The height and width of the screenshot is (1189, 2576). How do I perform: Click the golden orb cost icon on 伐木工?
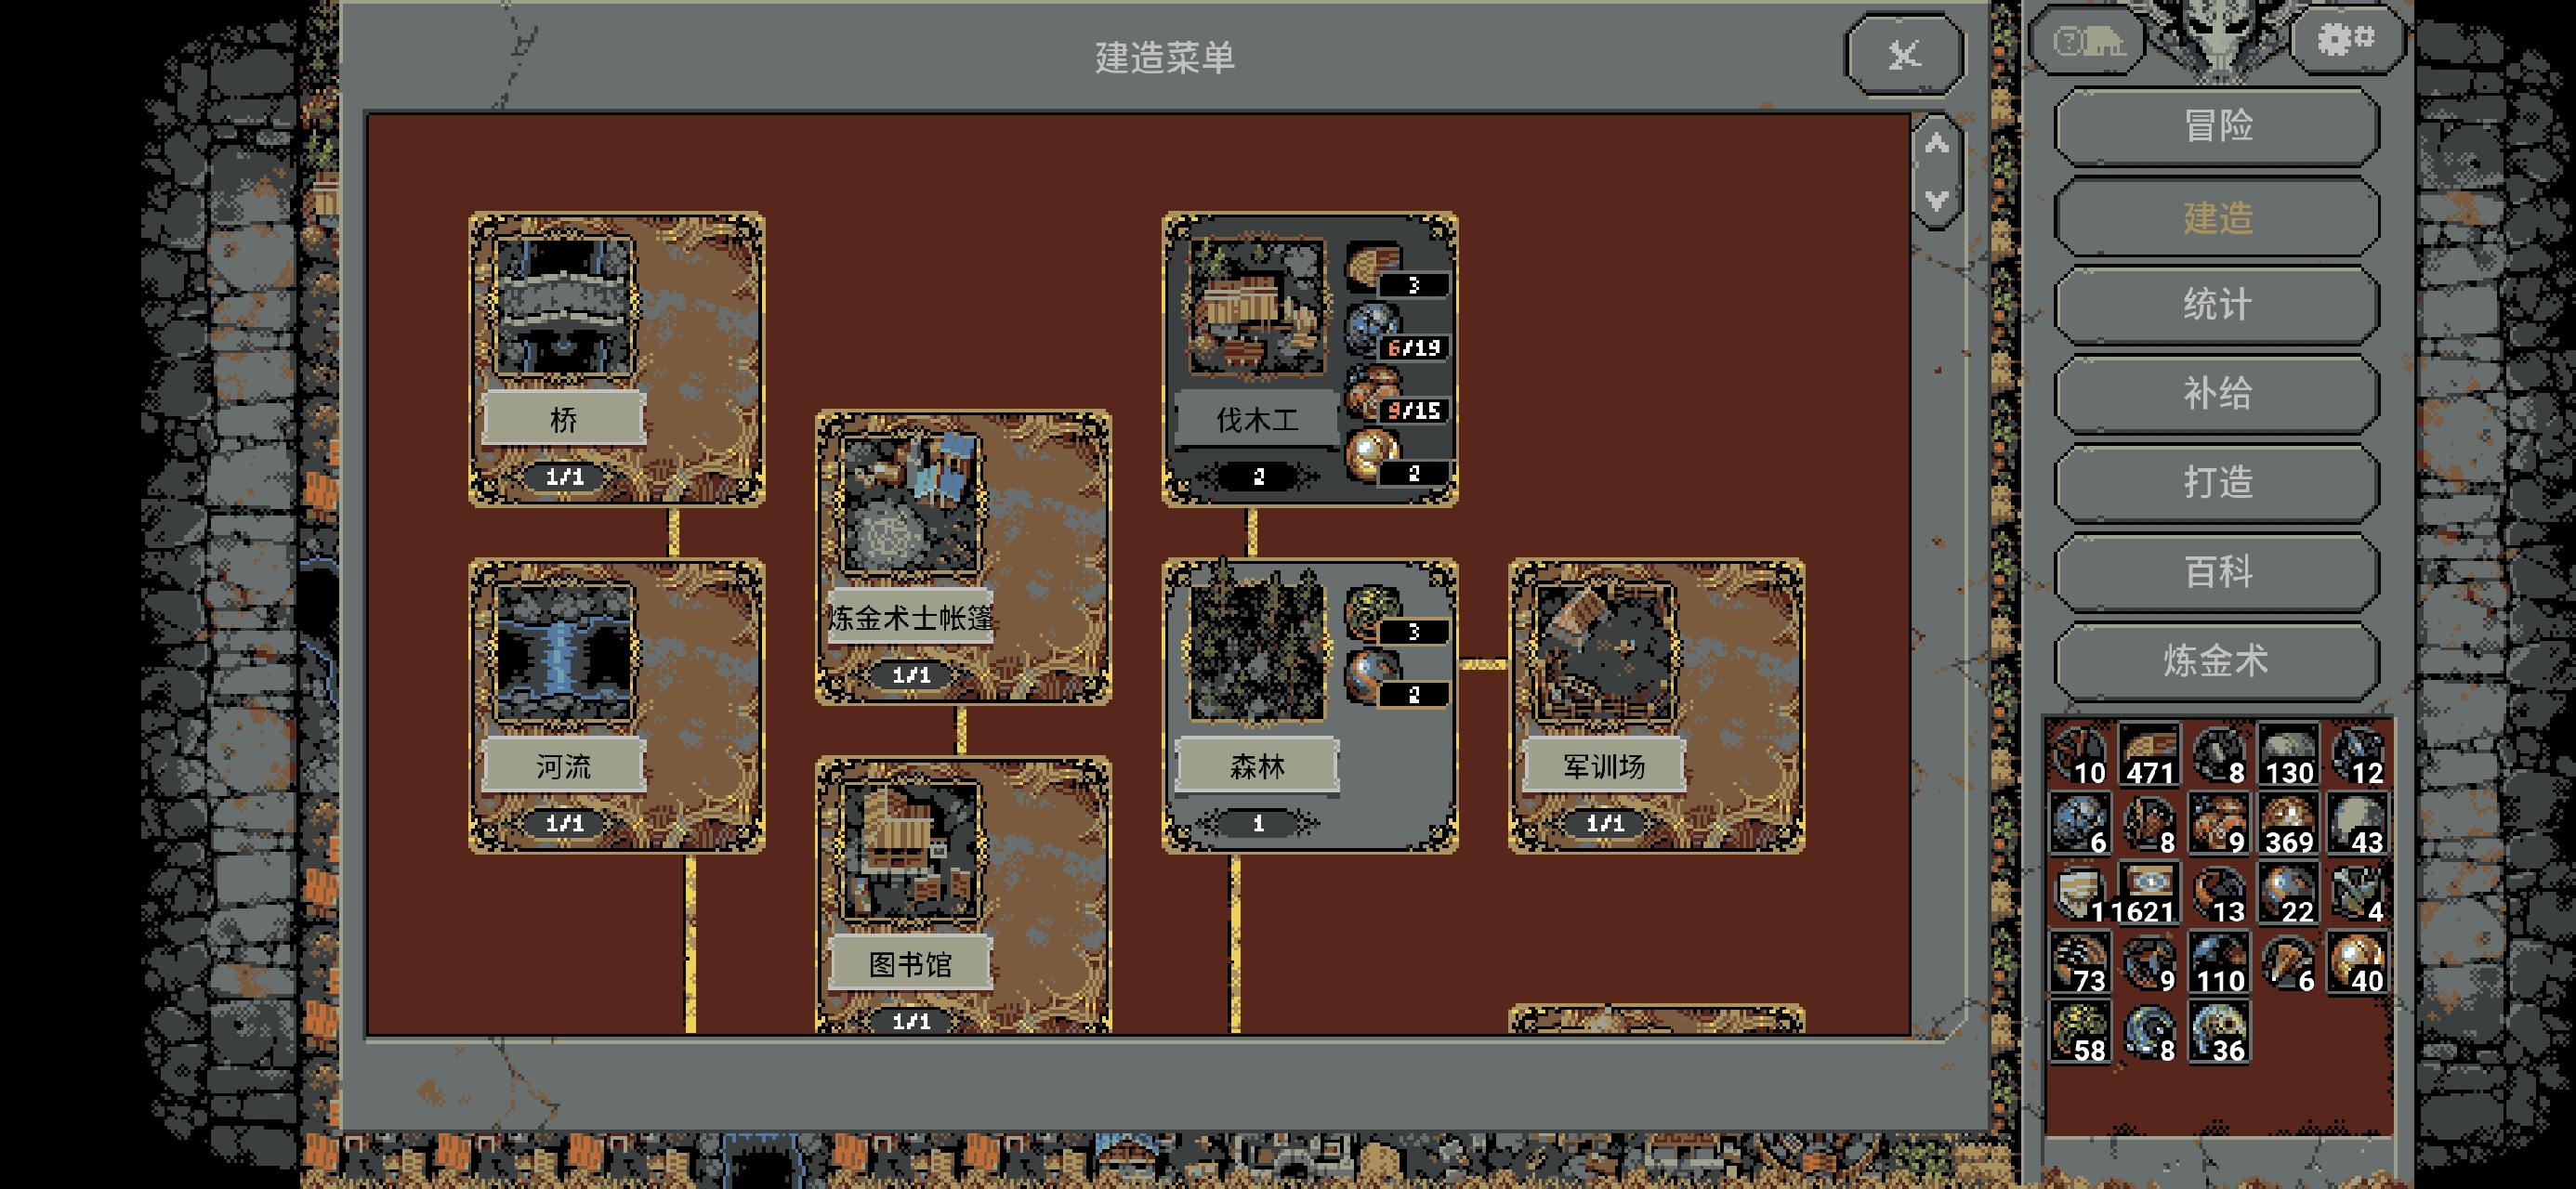1374,453
